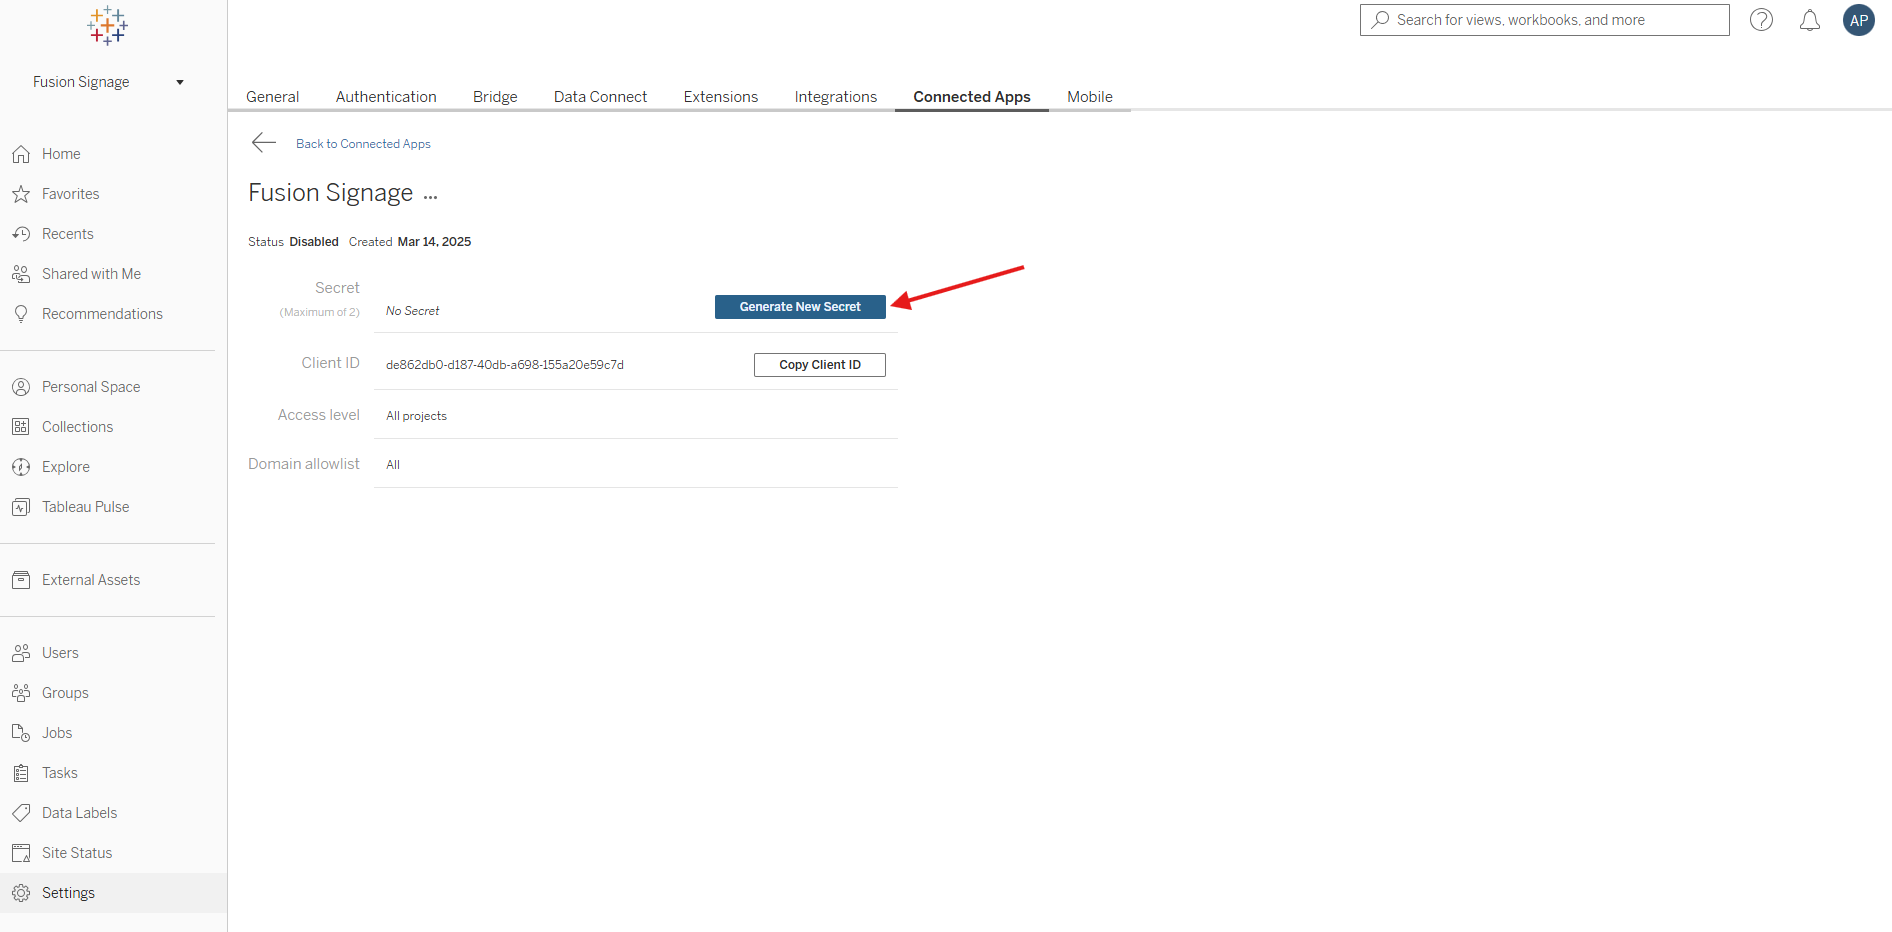Navigate to the Users page
This screenshot has height=932, width=1892.
click(x=60, y=653)
